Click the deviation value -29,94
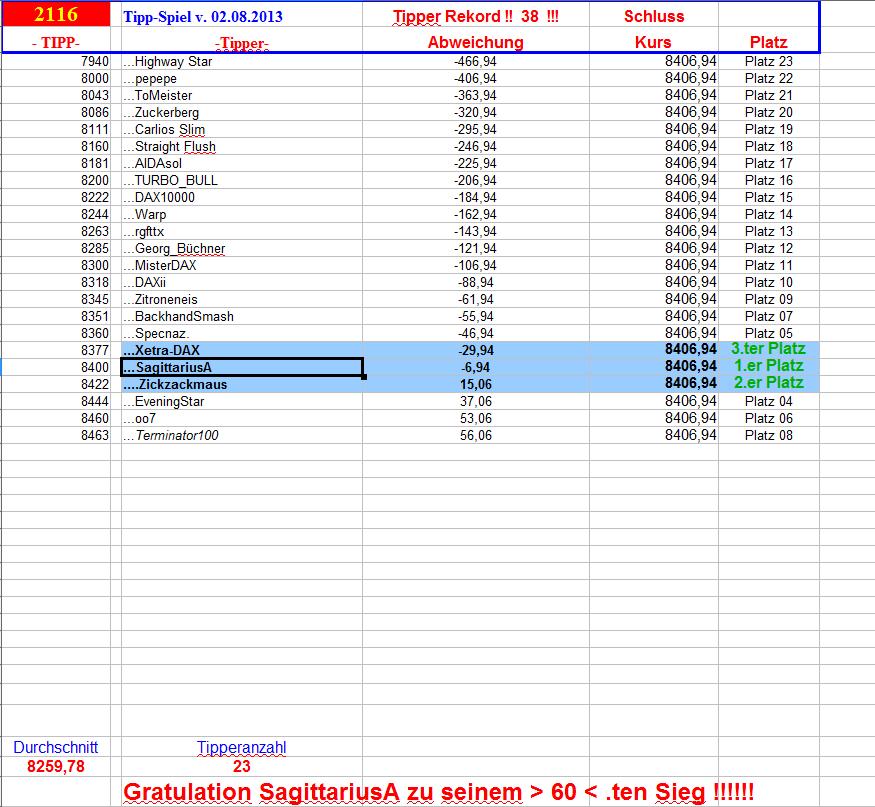 click(475, 350)
